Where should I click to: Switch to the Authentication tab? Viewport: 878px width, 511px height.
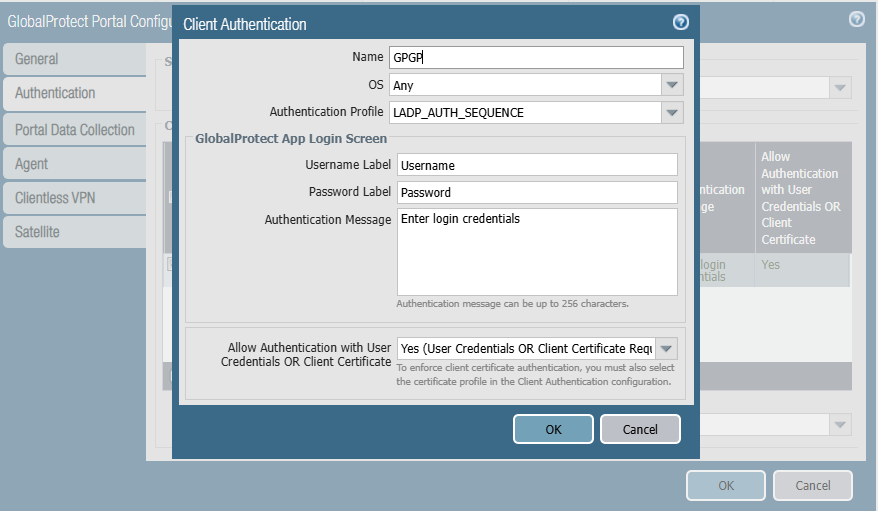74,93
